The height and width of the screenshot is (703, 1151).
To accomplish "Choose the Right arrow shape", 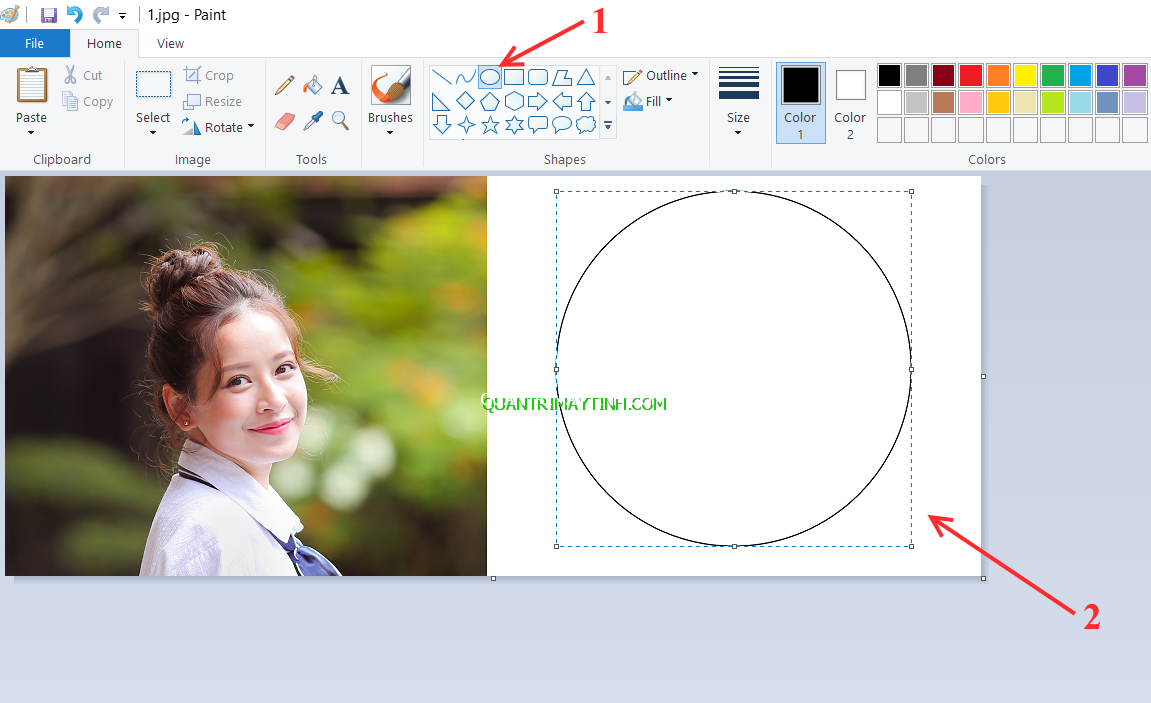I will 538,101.
